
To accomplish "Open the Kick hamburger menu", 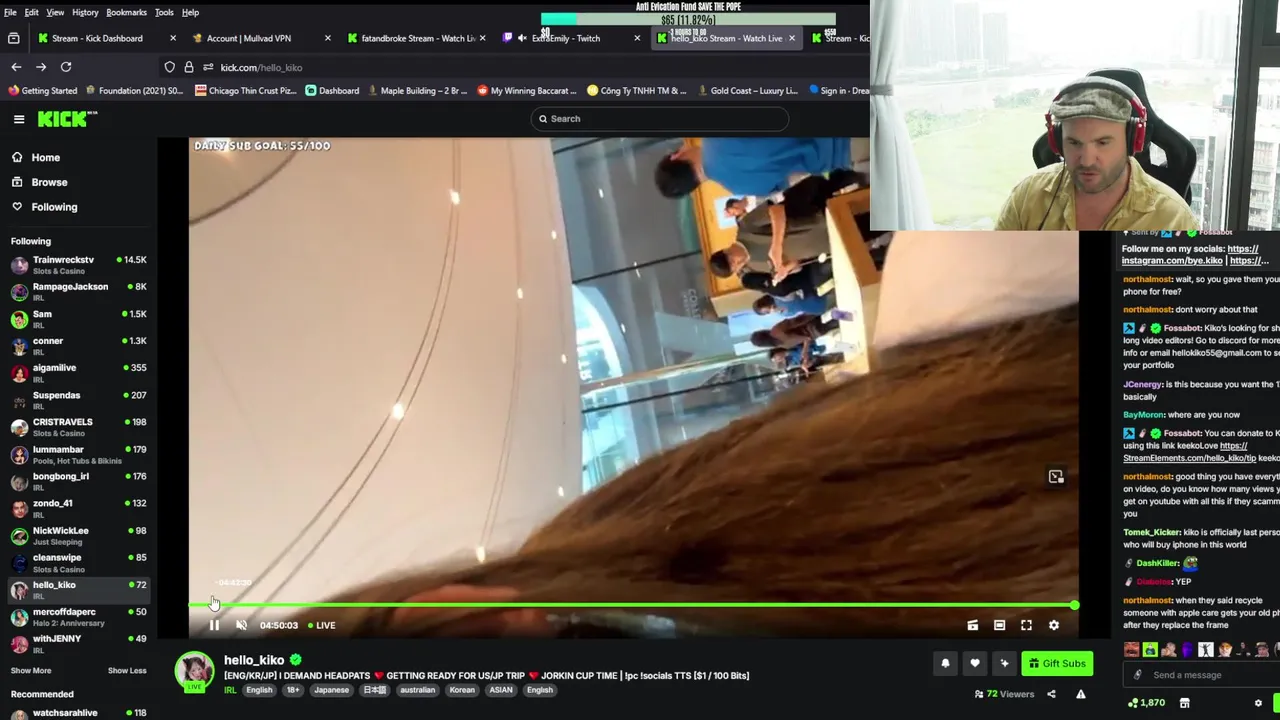I will [19, 119].
